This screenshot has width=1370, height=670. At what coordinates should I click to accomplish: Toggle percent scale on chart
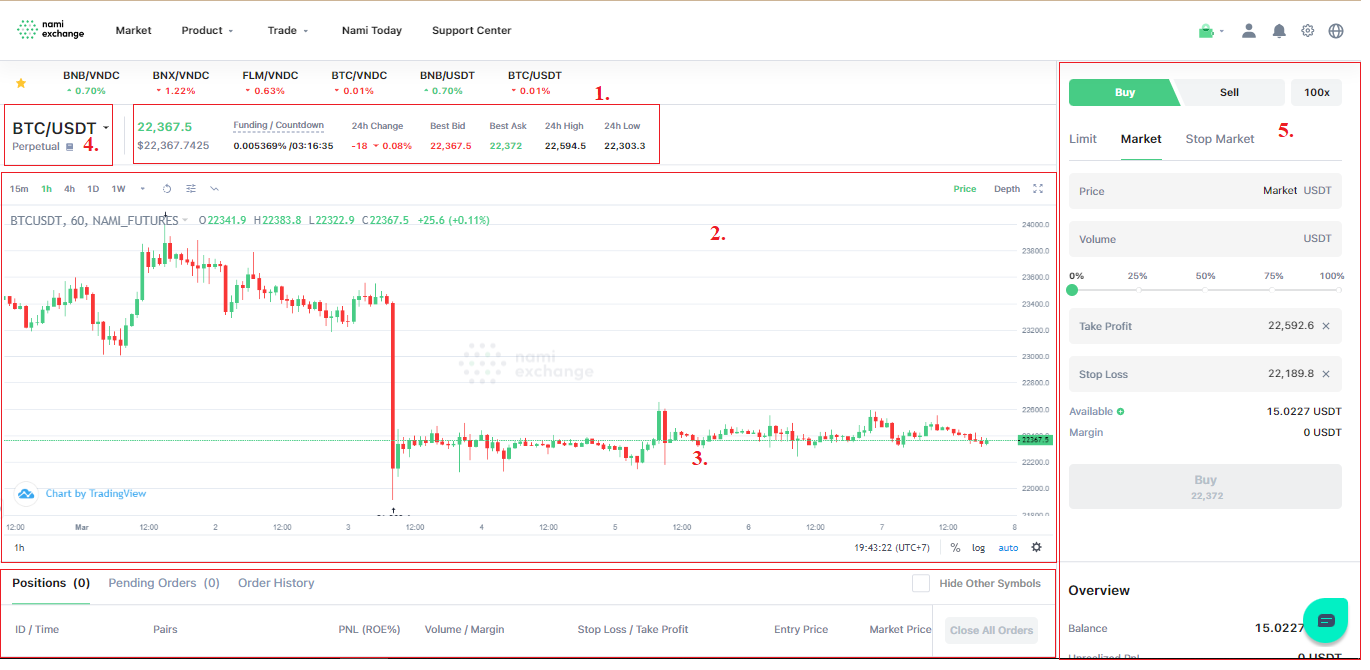(955, 547)
